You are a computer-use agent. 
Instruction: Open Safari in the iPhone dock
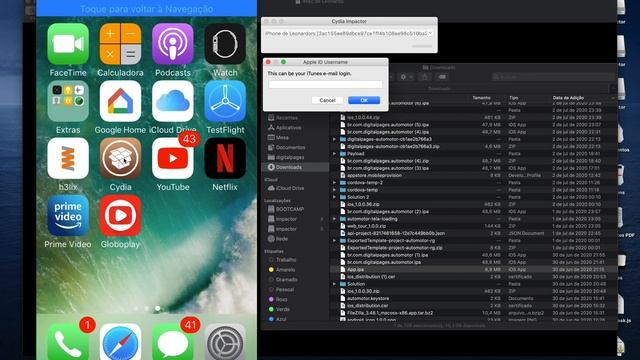[120, 342]
